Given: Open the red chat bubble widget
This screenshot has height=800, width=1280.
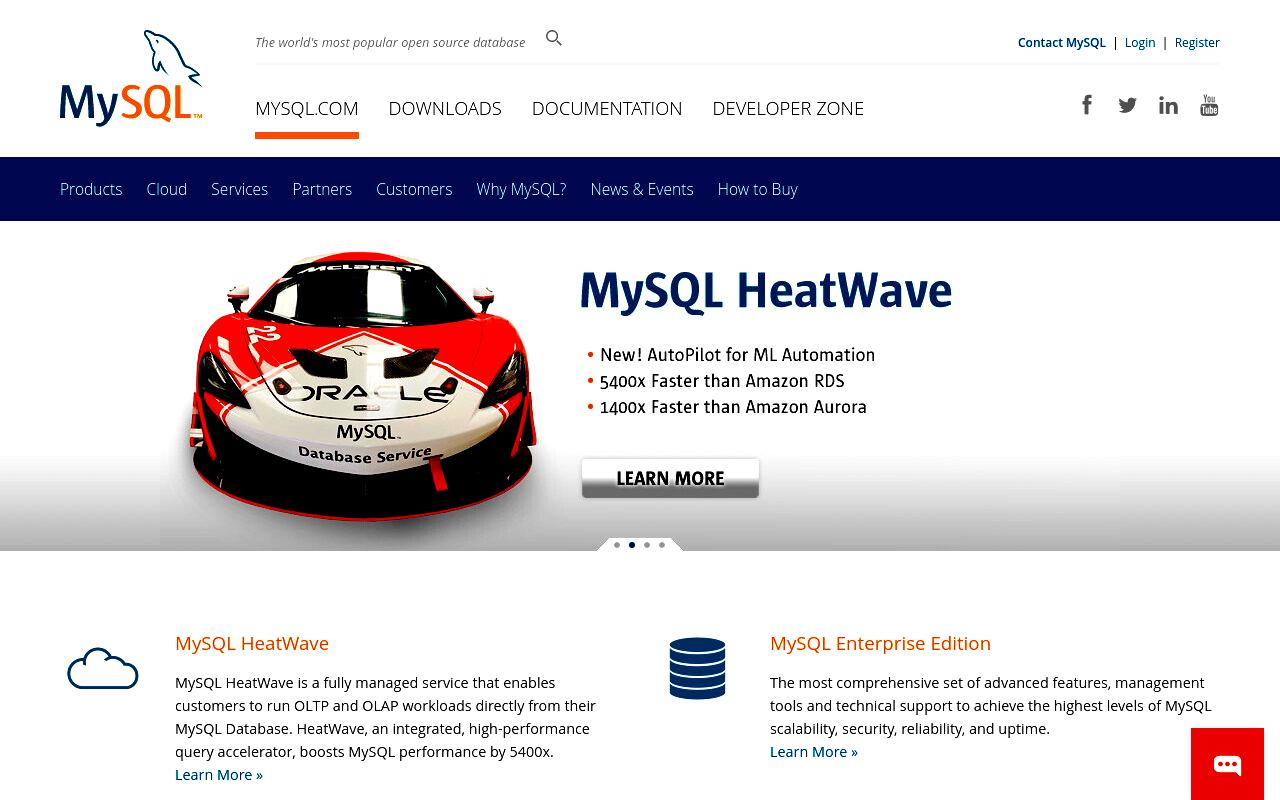Looking at the screenshot, I should point(1227,764).
